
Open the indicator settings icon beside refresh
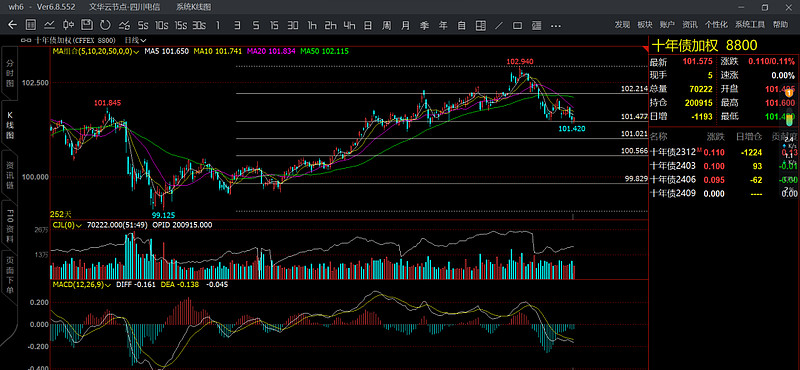124,24
